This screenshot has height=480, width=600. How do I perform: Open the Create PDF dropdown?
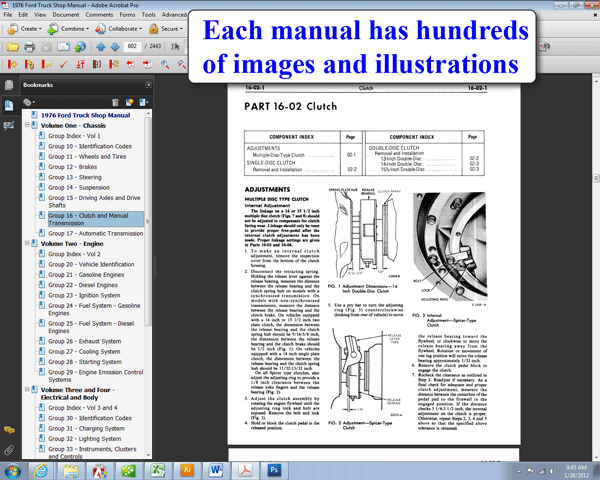24,29
